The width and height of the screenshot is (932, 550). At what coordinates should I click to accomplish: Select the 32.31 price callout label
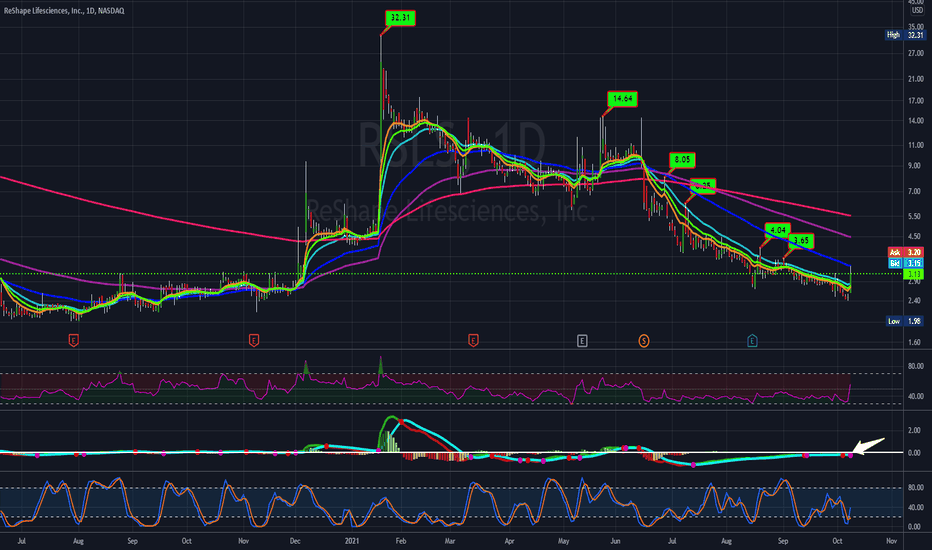[x=401, y=18]
